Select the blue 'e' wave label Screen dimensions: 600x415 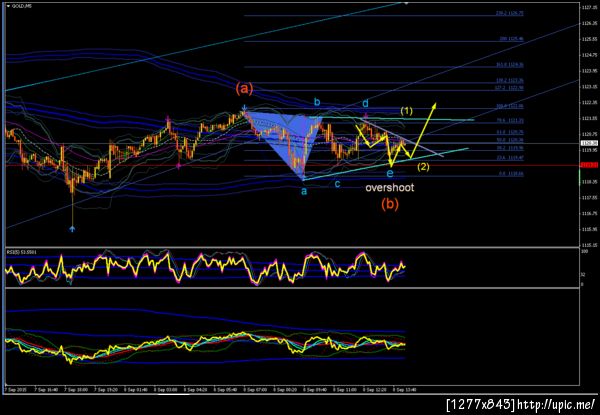[x=390, y=174]
